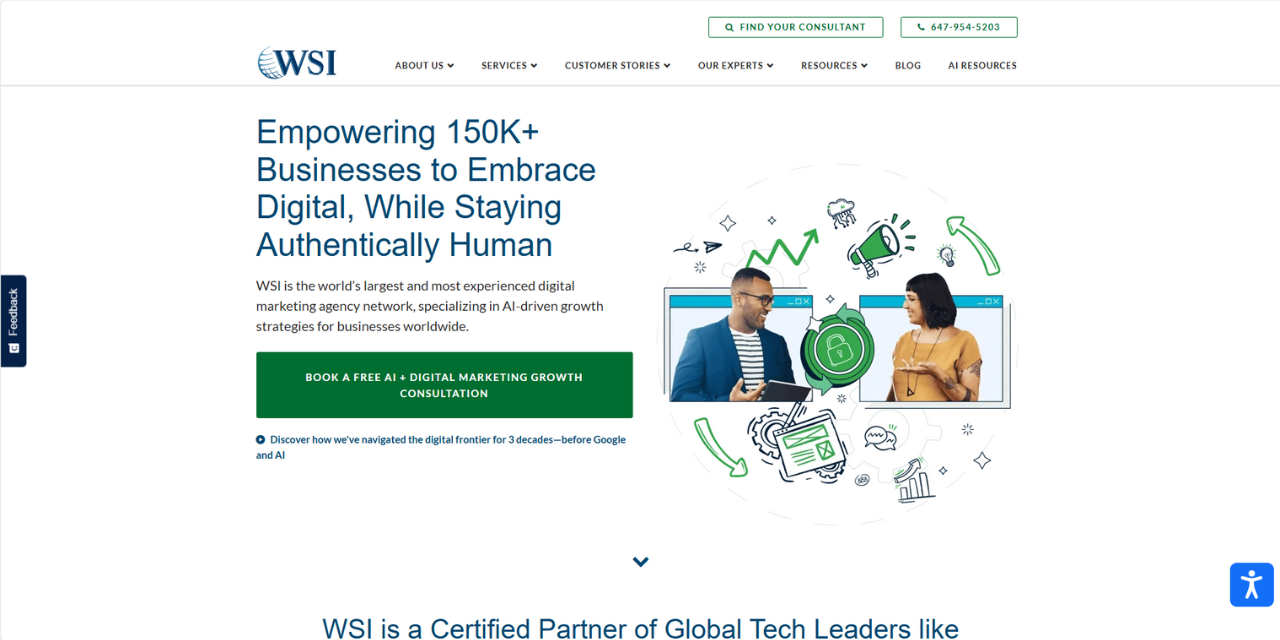1280x640 pixels.
Task: Expand the About Us dropdown
Action: (x=424, y=65)
